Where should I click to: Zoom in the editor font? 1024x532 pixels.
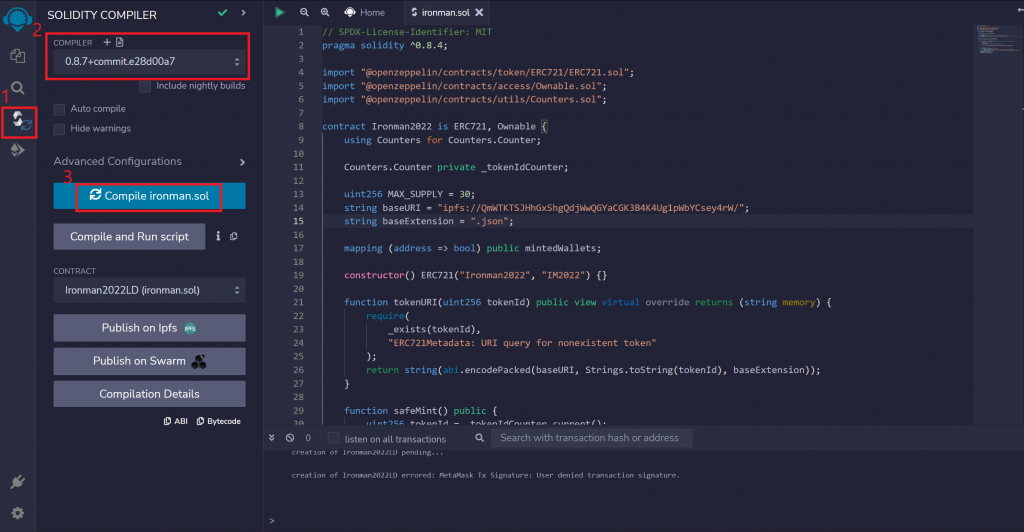tap(325, 12)
